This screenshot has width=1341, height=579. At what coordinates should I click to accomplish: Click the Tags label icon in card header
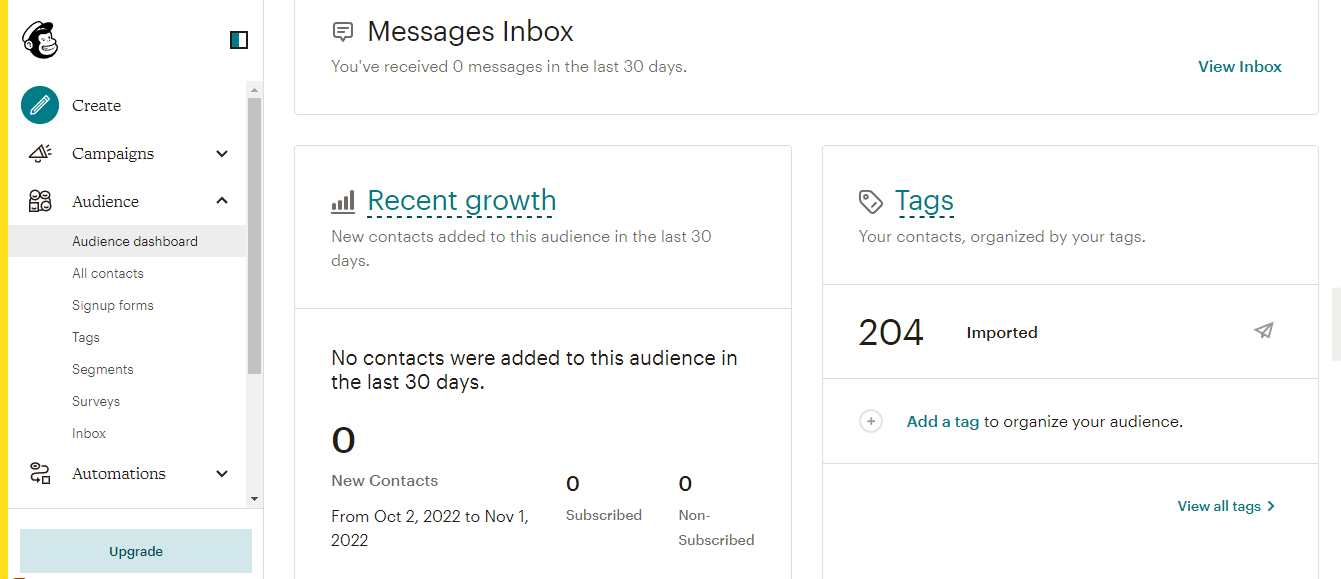point(870,201)
